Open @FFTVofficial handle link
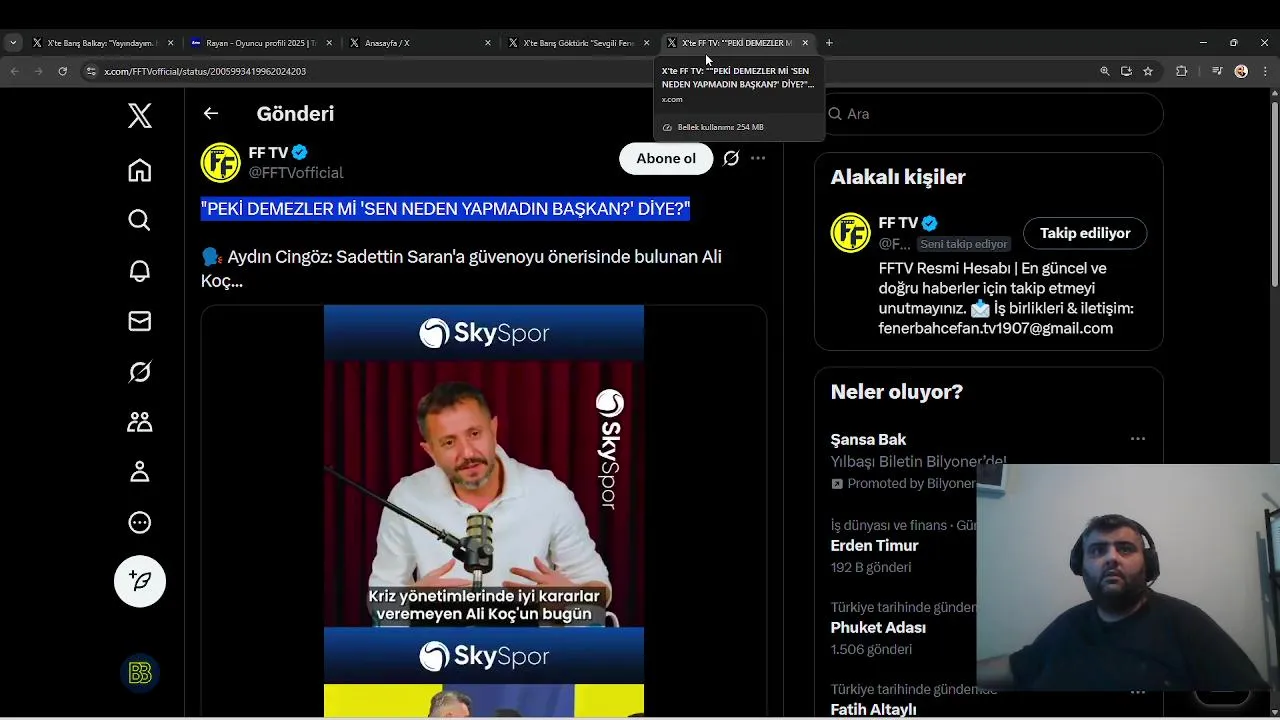Viewport: 1280px width, 720px height. coord(296,173)
